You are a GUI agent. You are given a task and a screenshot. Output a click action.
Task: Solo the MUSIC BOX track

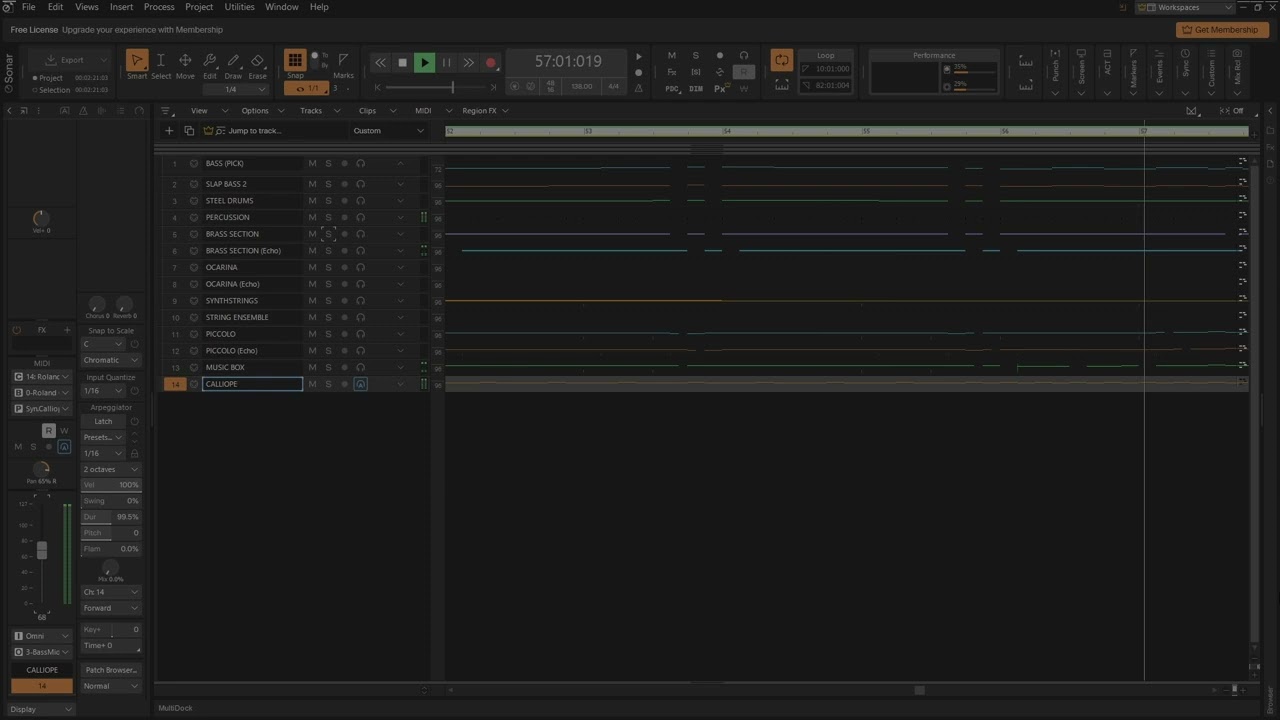click(328, 367)
